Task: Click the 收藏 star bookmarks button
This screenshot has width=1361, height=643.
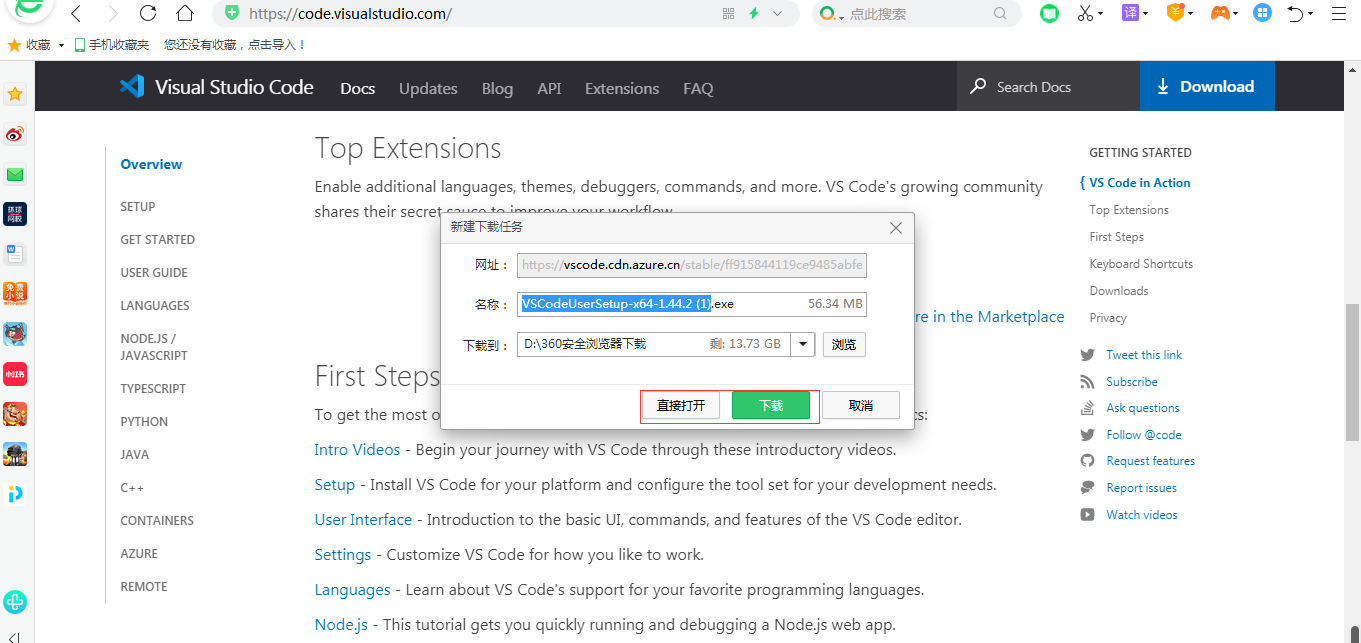Action: [x=29, y=45]
